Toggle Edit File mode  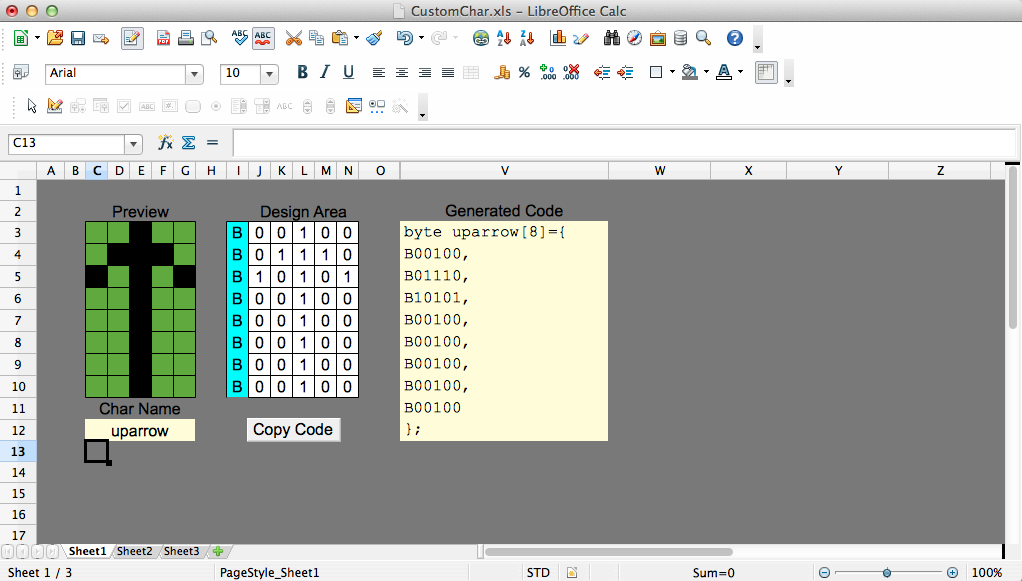coord(132,39)
